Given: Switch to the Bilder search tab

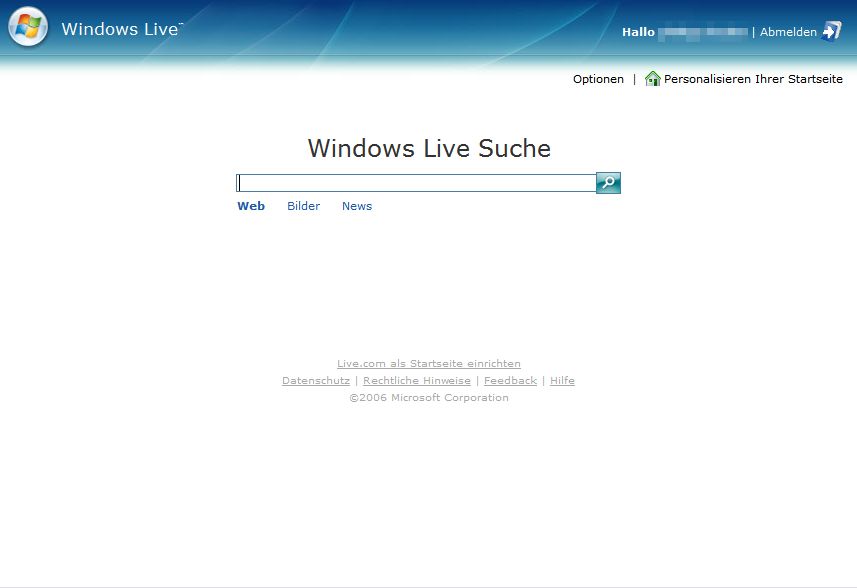Looking at the screenshot, I should pyautogui.click(x=303, y=206).
